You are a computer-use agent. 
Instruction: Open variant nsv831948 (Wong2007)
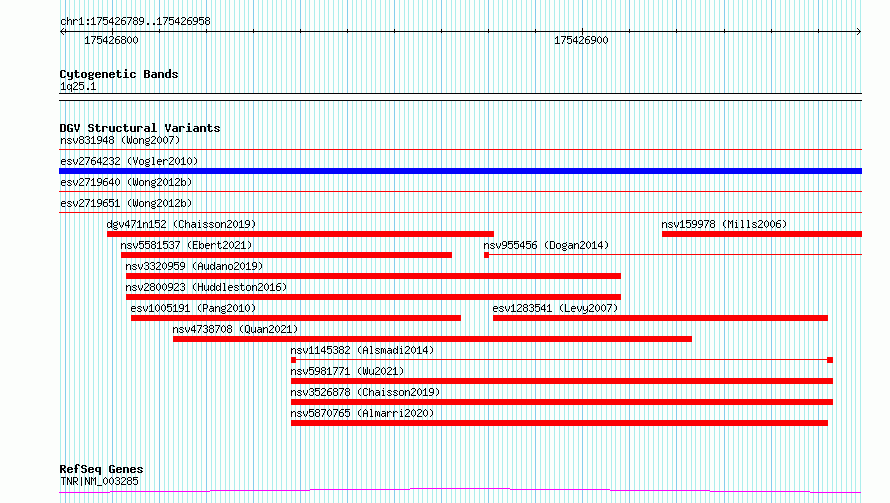click(120, 140)
